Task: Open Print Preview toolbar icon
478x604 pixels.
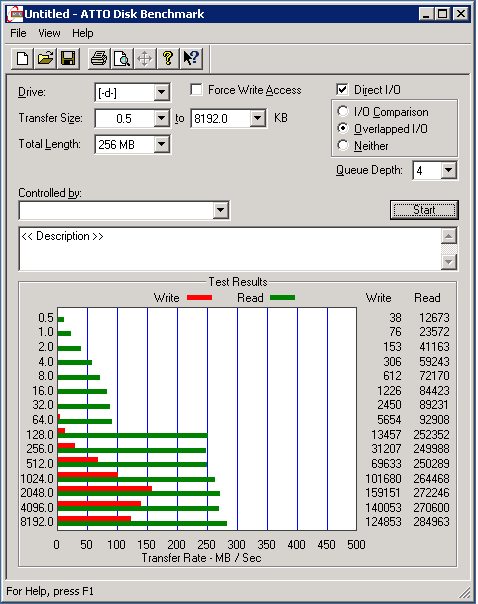Action: click(122, 59)
